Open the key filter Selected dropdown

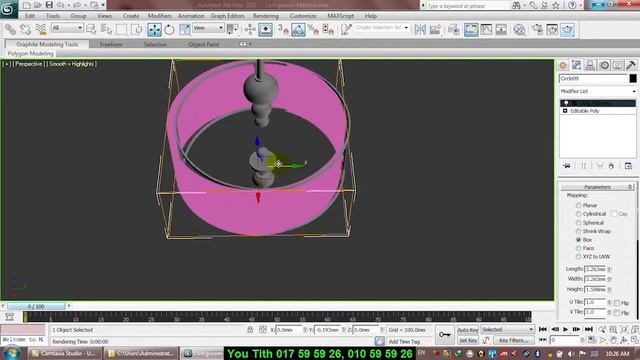(507, 329)
